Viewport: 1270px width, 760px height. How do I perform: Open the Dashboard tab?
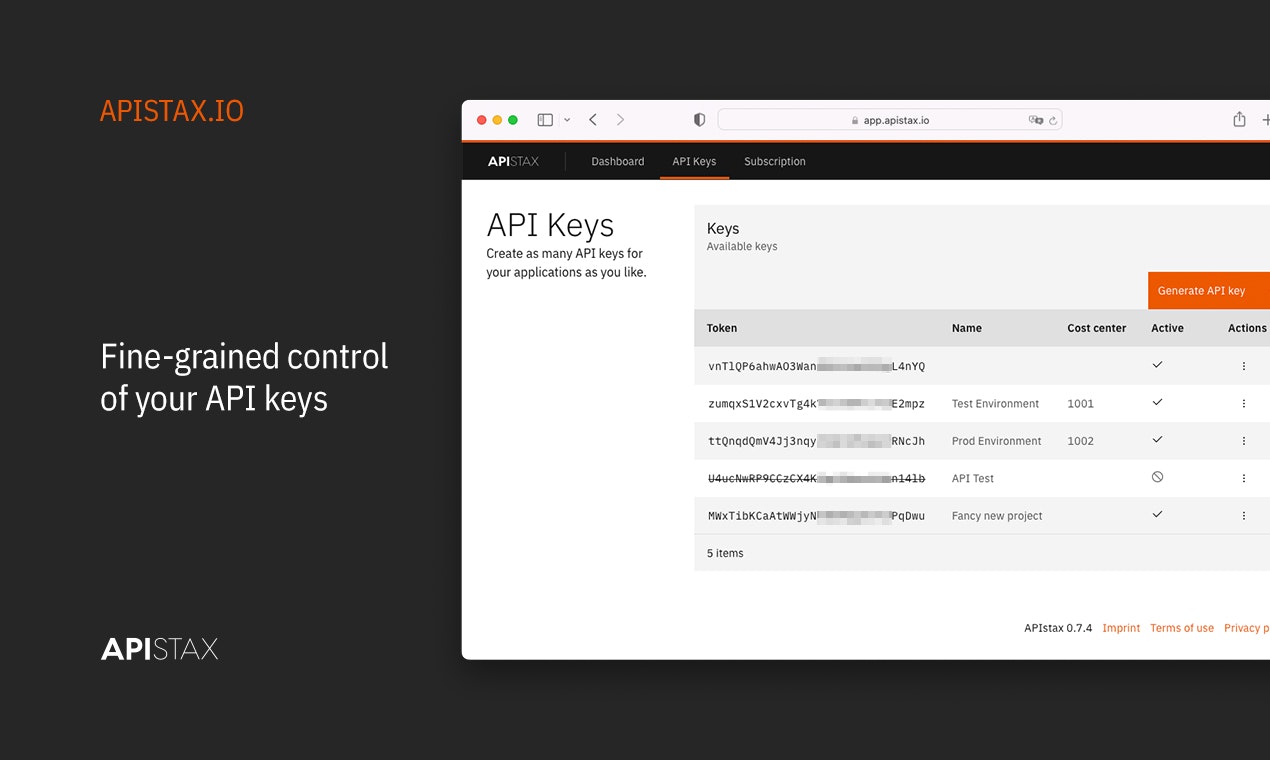(x=618, y=161)
